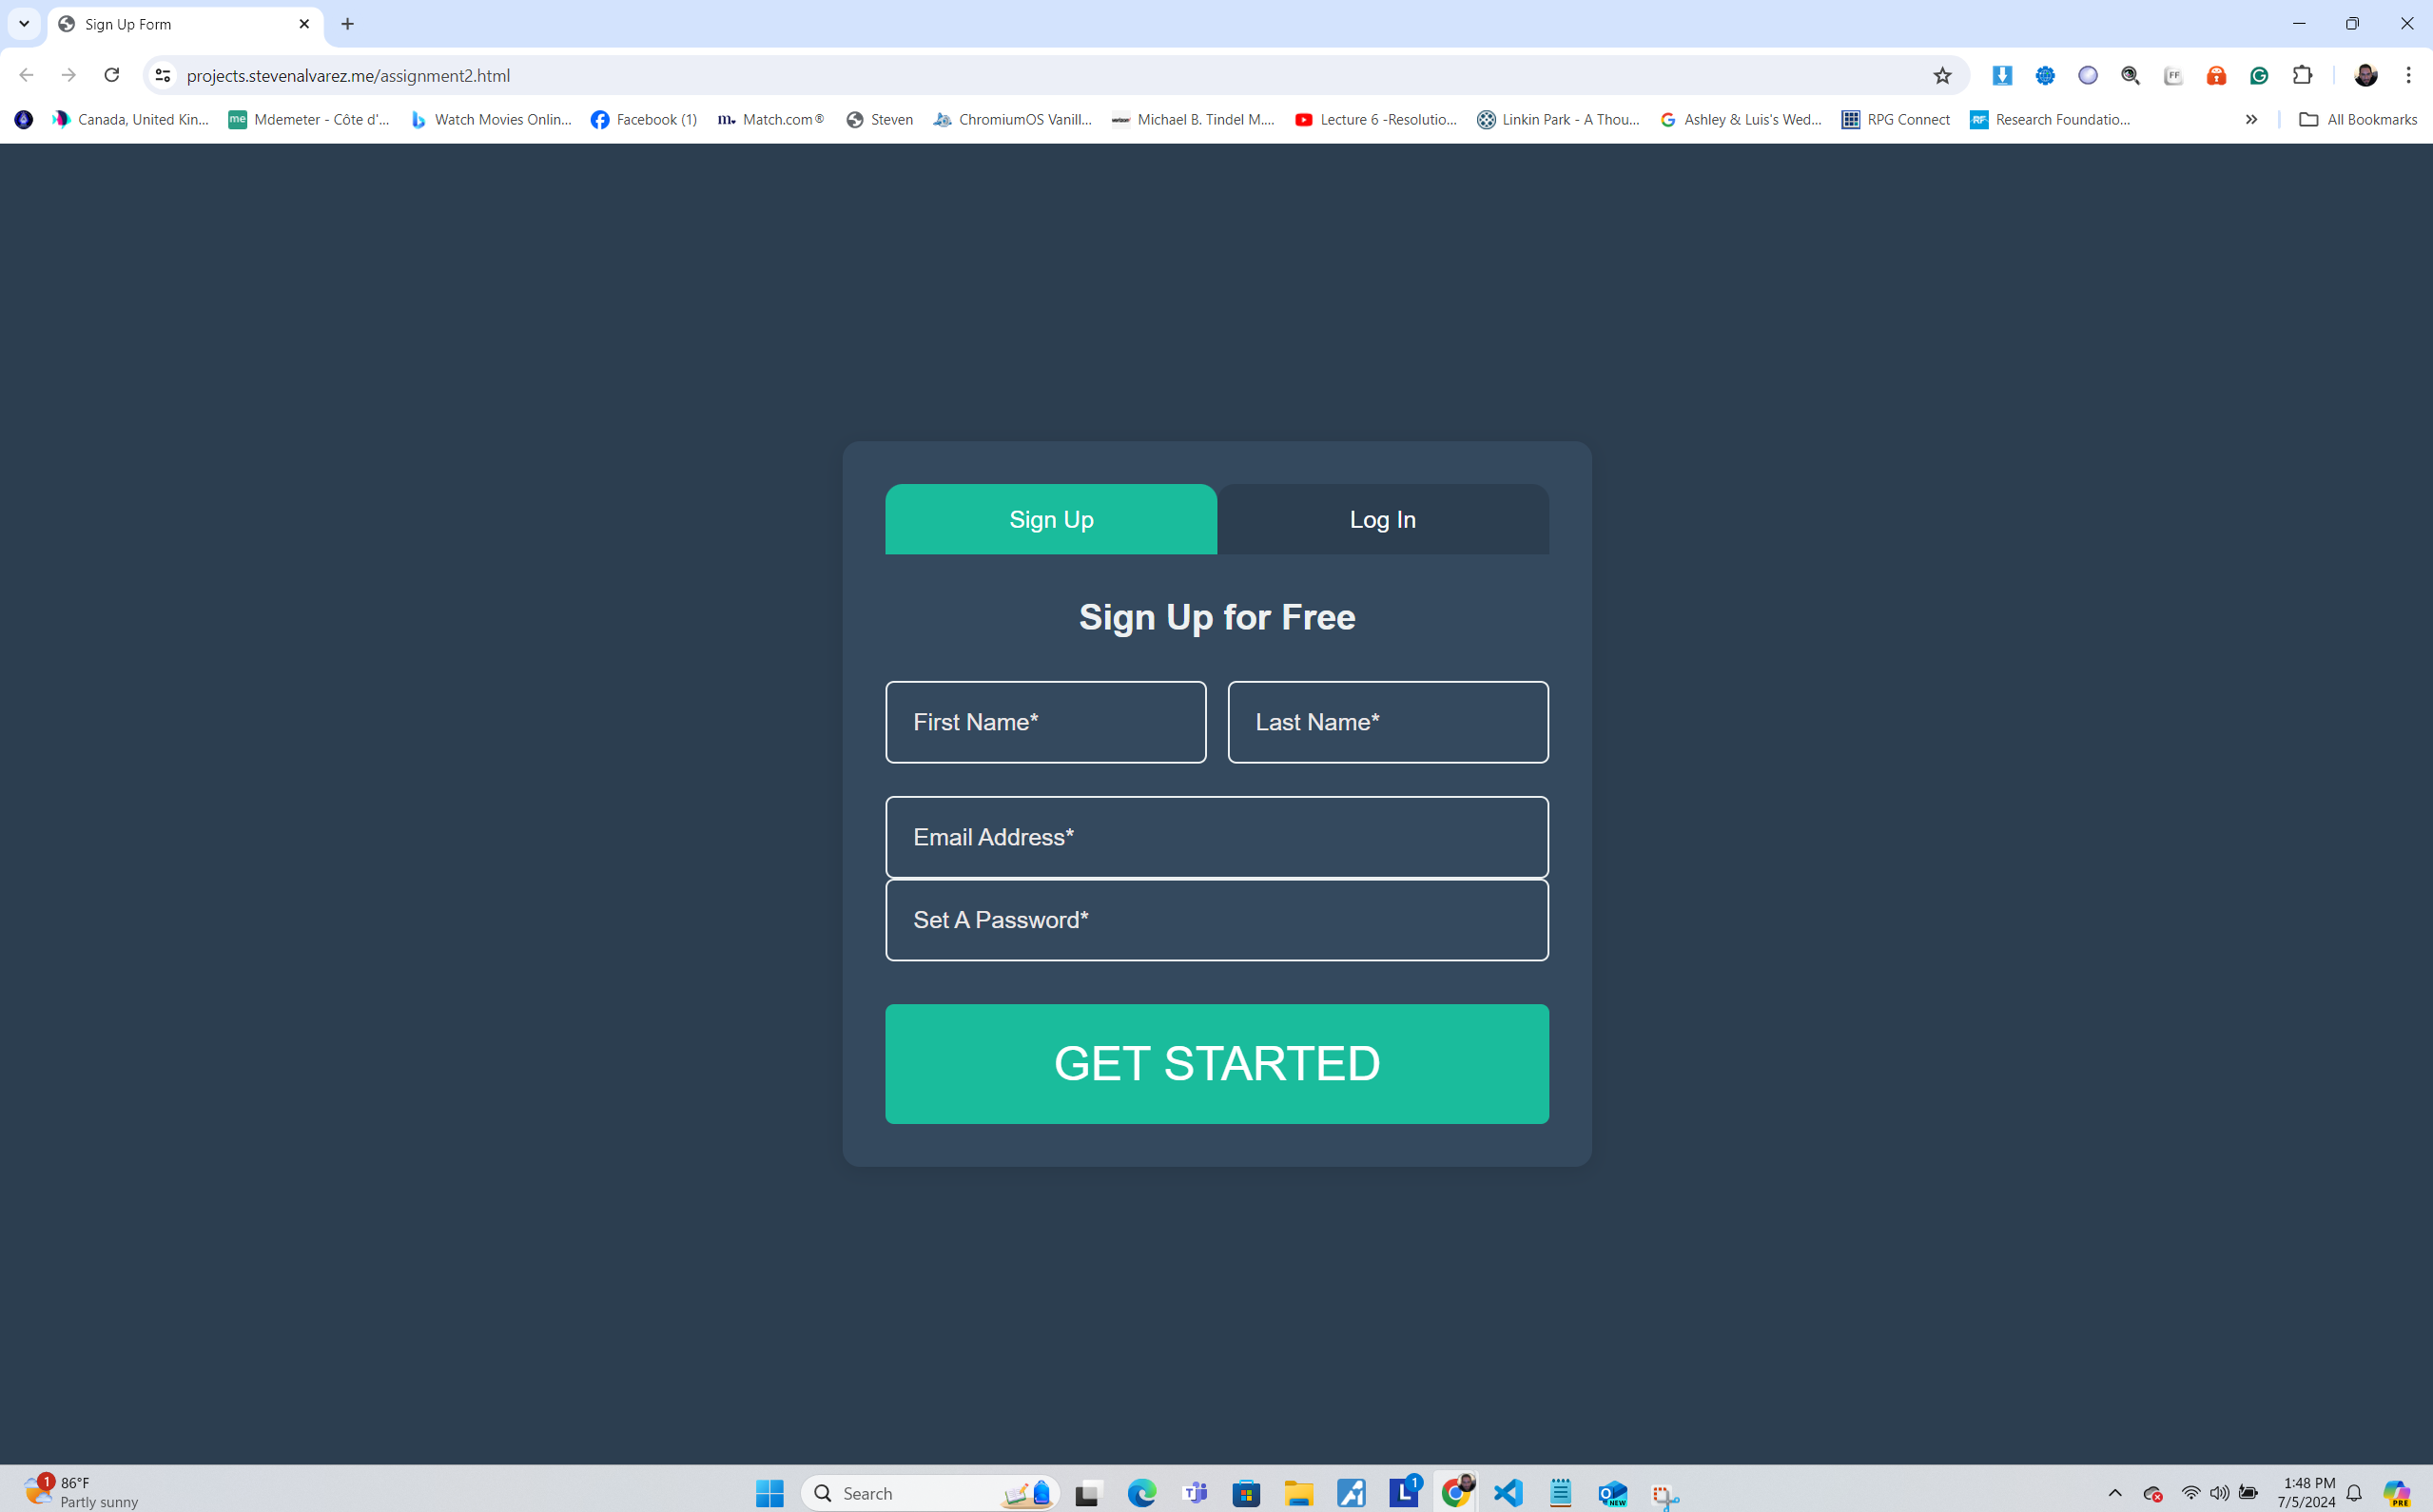Launch Microsoft Edge from the taskbar
Image resolution: width=2433 pixels, height=1512 pixels.
coord(1140,1492)
